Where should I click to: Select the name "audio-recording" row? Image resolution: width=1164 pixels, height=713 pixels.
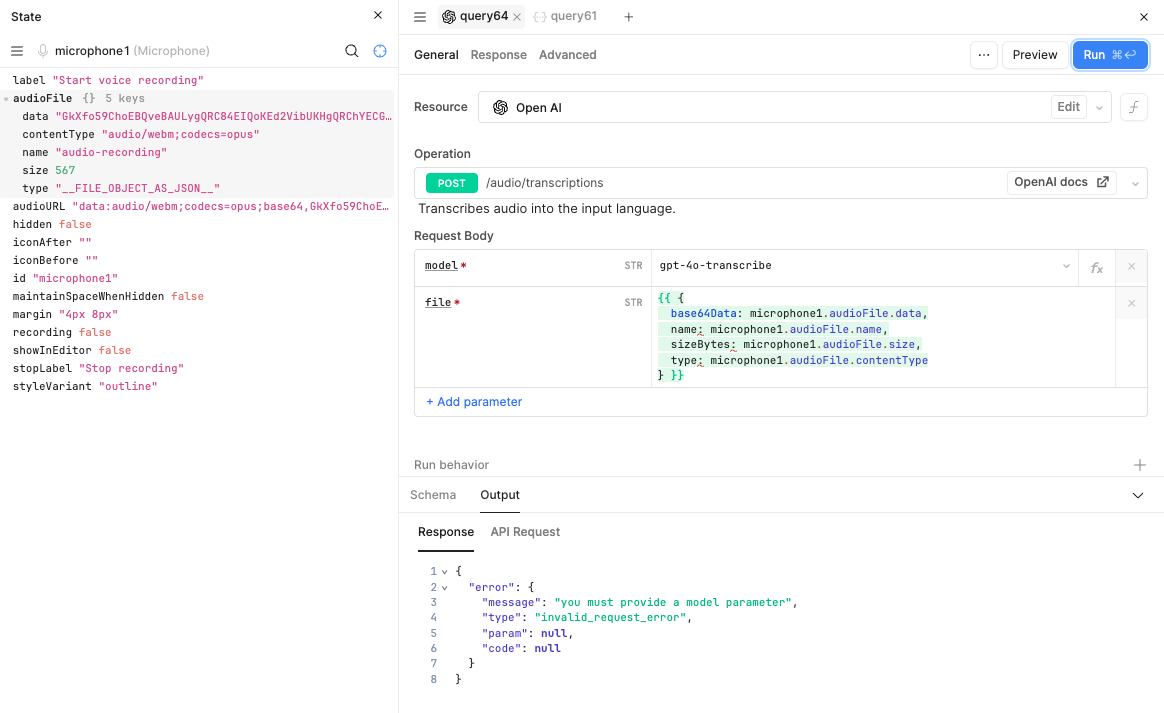click(197, 152)
